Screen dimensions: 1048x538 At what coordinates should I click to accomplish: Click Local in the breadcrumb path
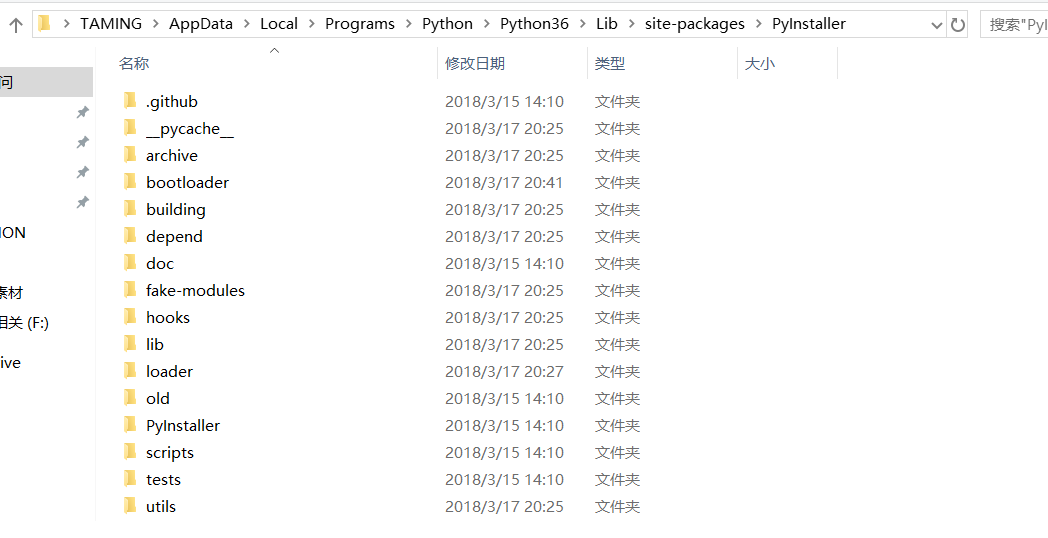point(279,24)
